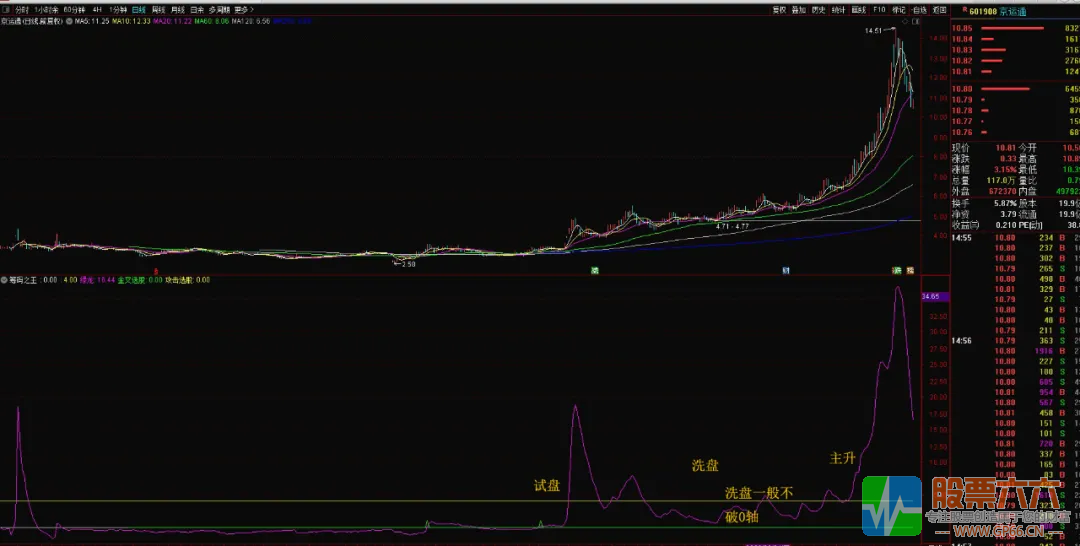Click the gear icon beside MA5 legend

pos(68,20)
